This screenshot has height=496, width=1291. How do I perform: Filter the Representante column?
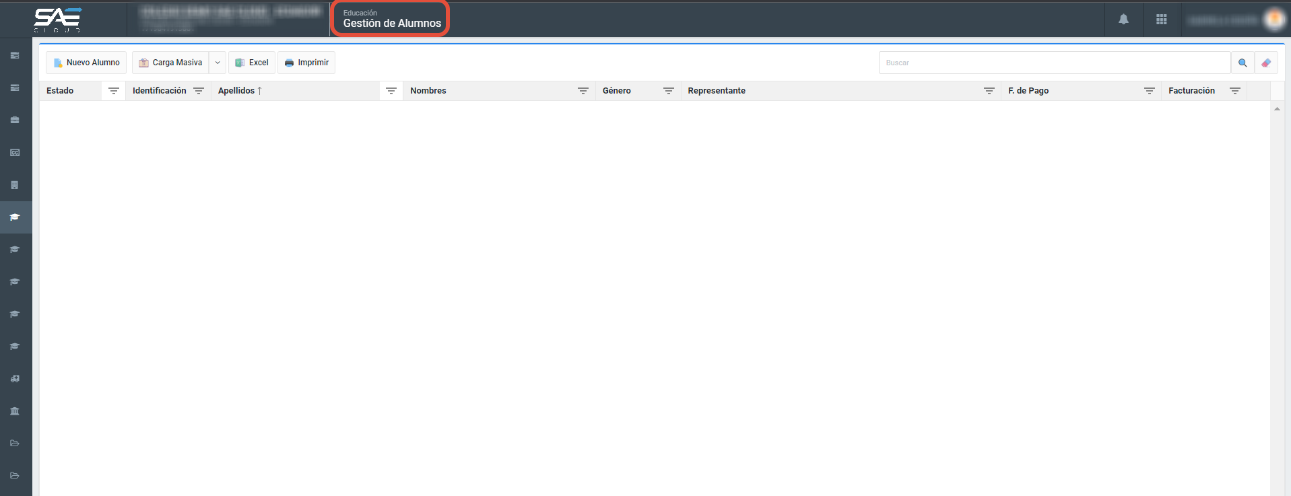point(989,91)
